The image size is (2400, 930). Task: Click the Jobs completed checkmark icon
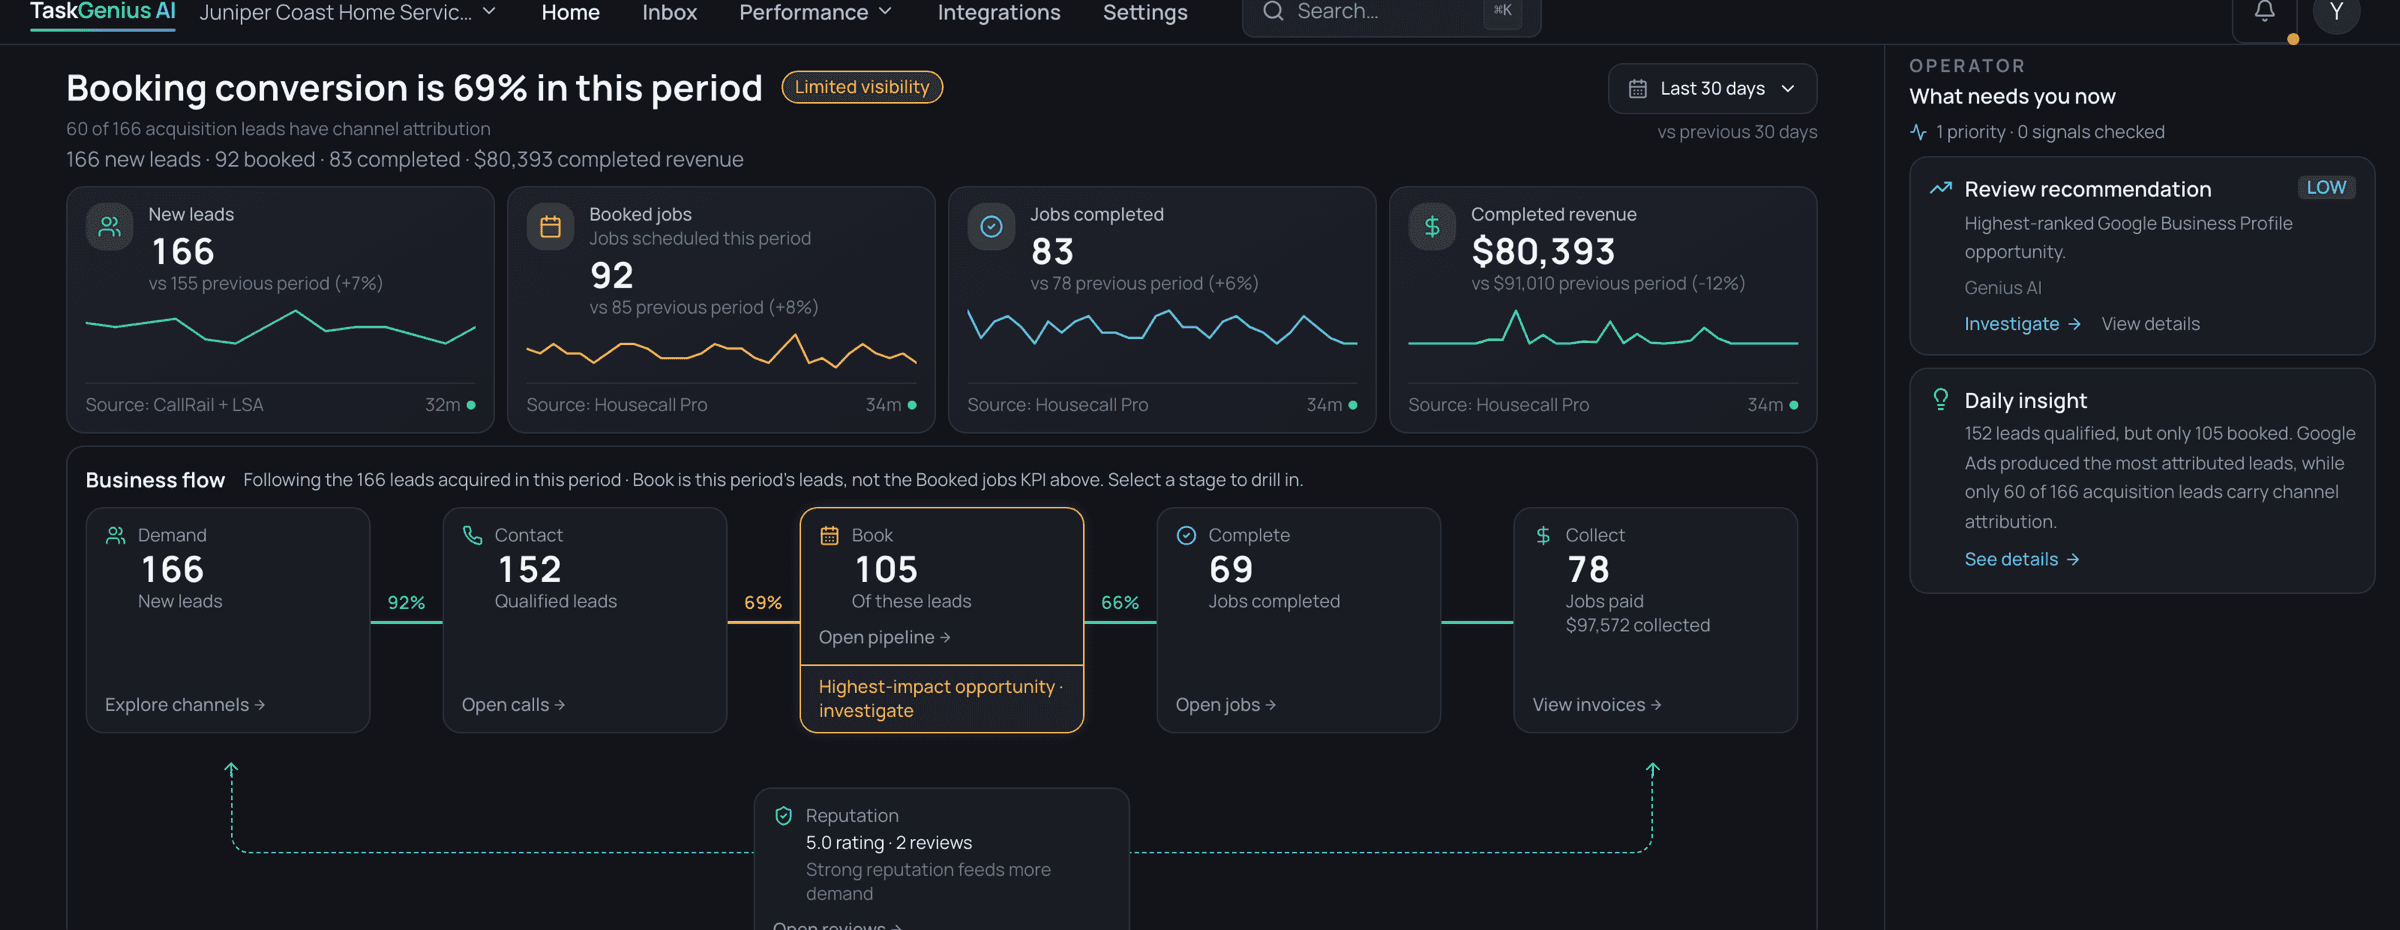[991, 227]
